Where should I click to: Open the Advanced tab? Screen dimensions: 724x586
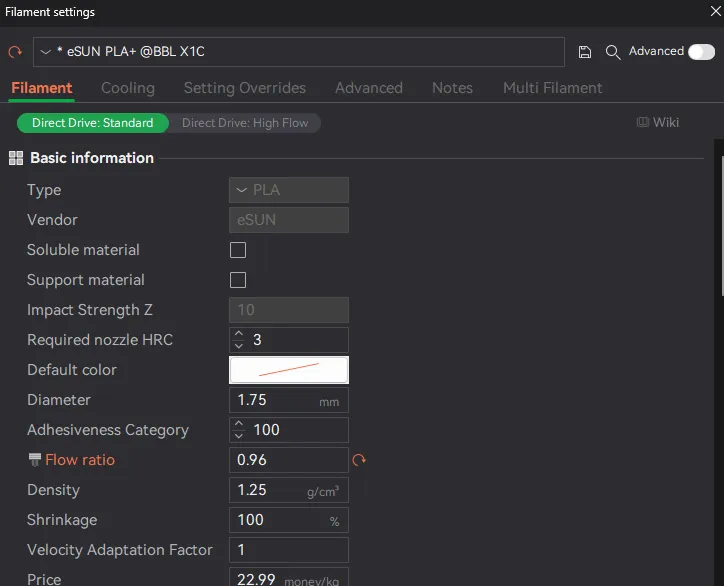pyautogui.click(x=369, y=88)
